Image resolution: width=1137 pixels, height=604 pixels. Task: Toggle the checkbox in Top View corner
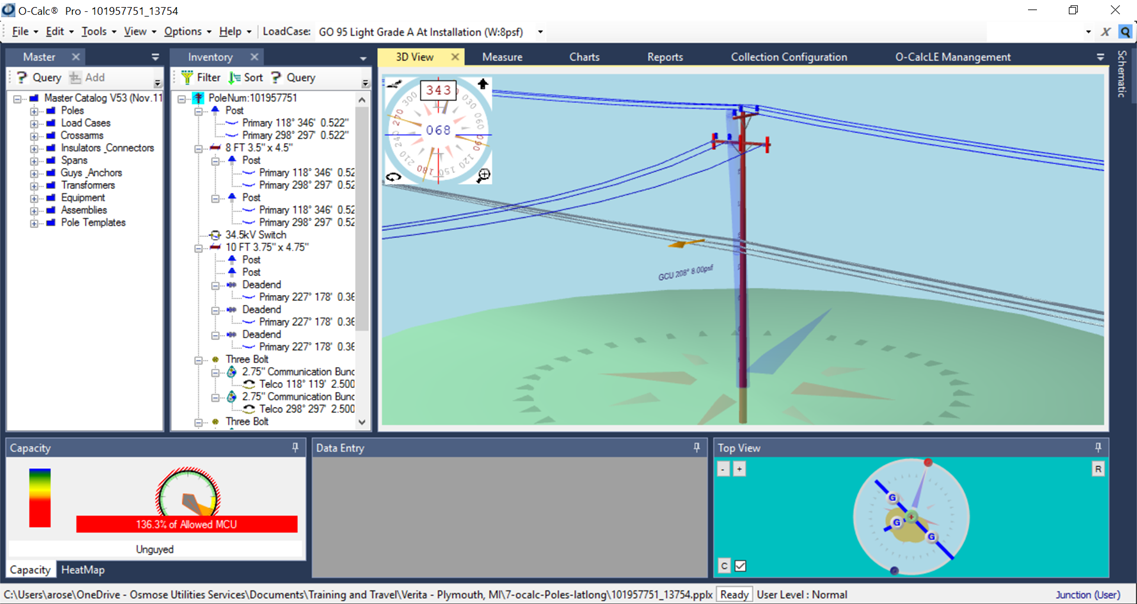pos(740,565)
